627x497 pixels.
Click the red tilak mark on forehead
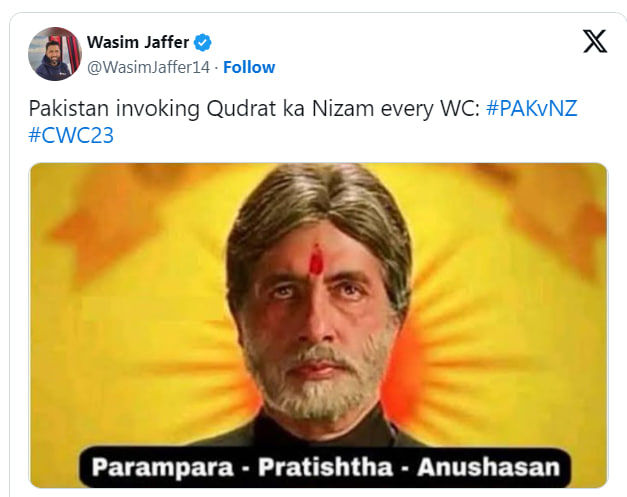(x=316, y=259)
